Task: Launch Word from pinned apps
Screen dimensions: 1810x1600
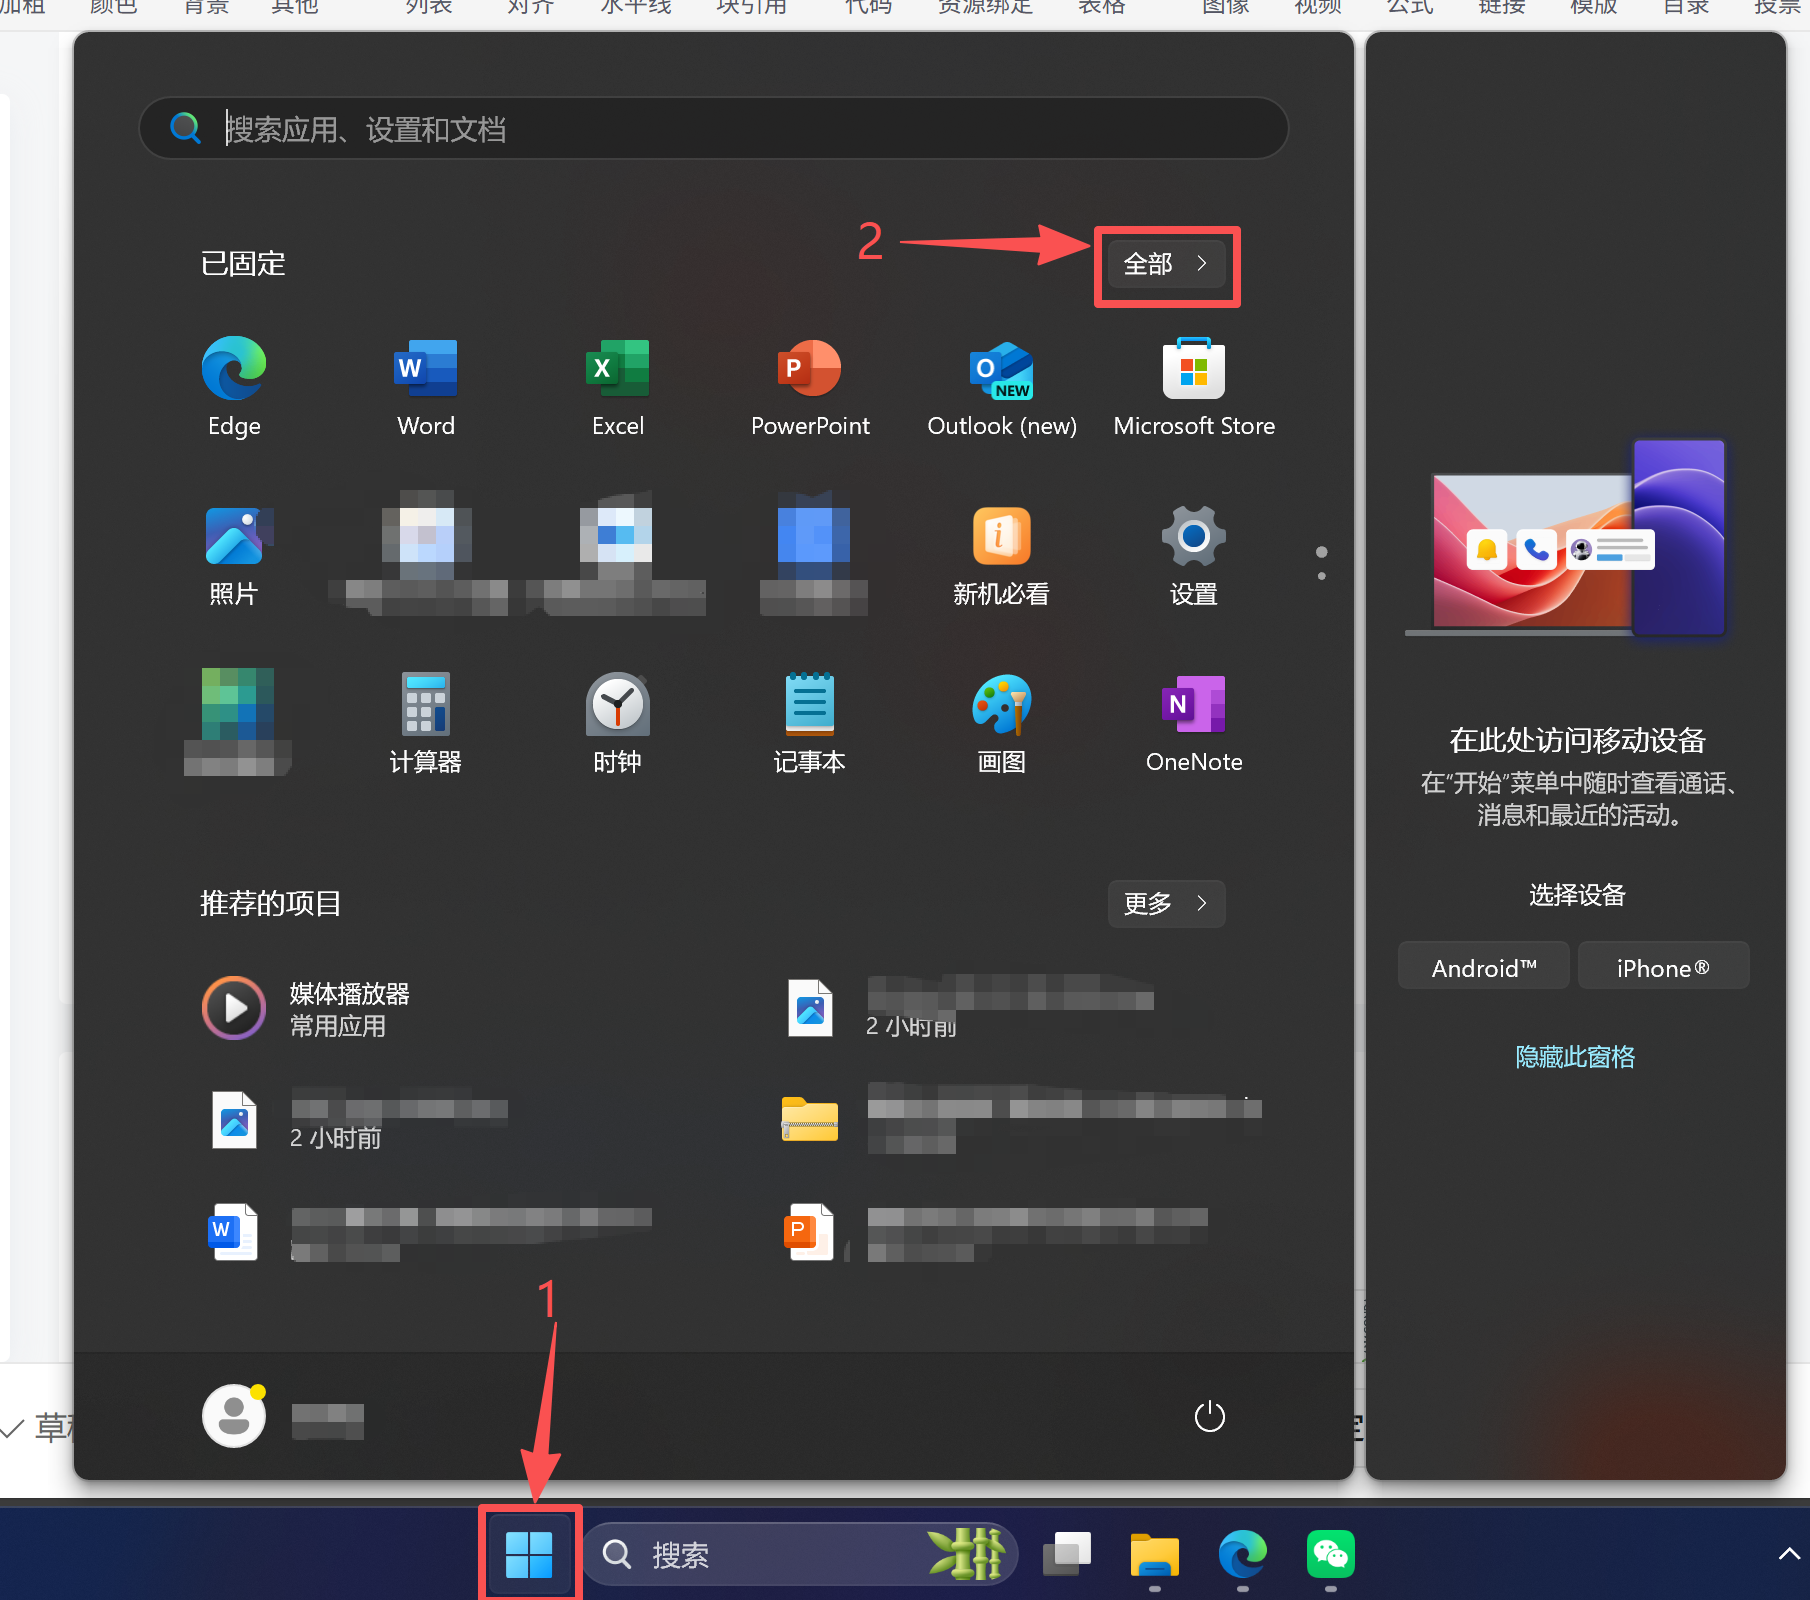Action: 426,387
